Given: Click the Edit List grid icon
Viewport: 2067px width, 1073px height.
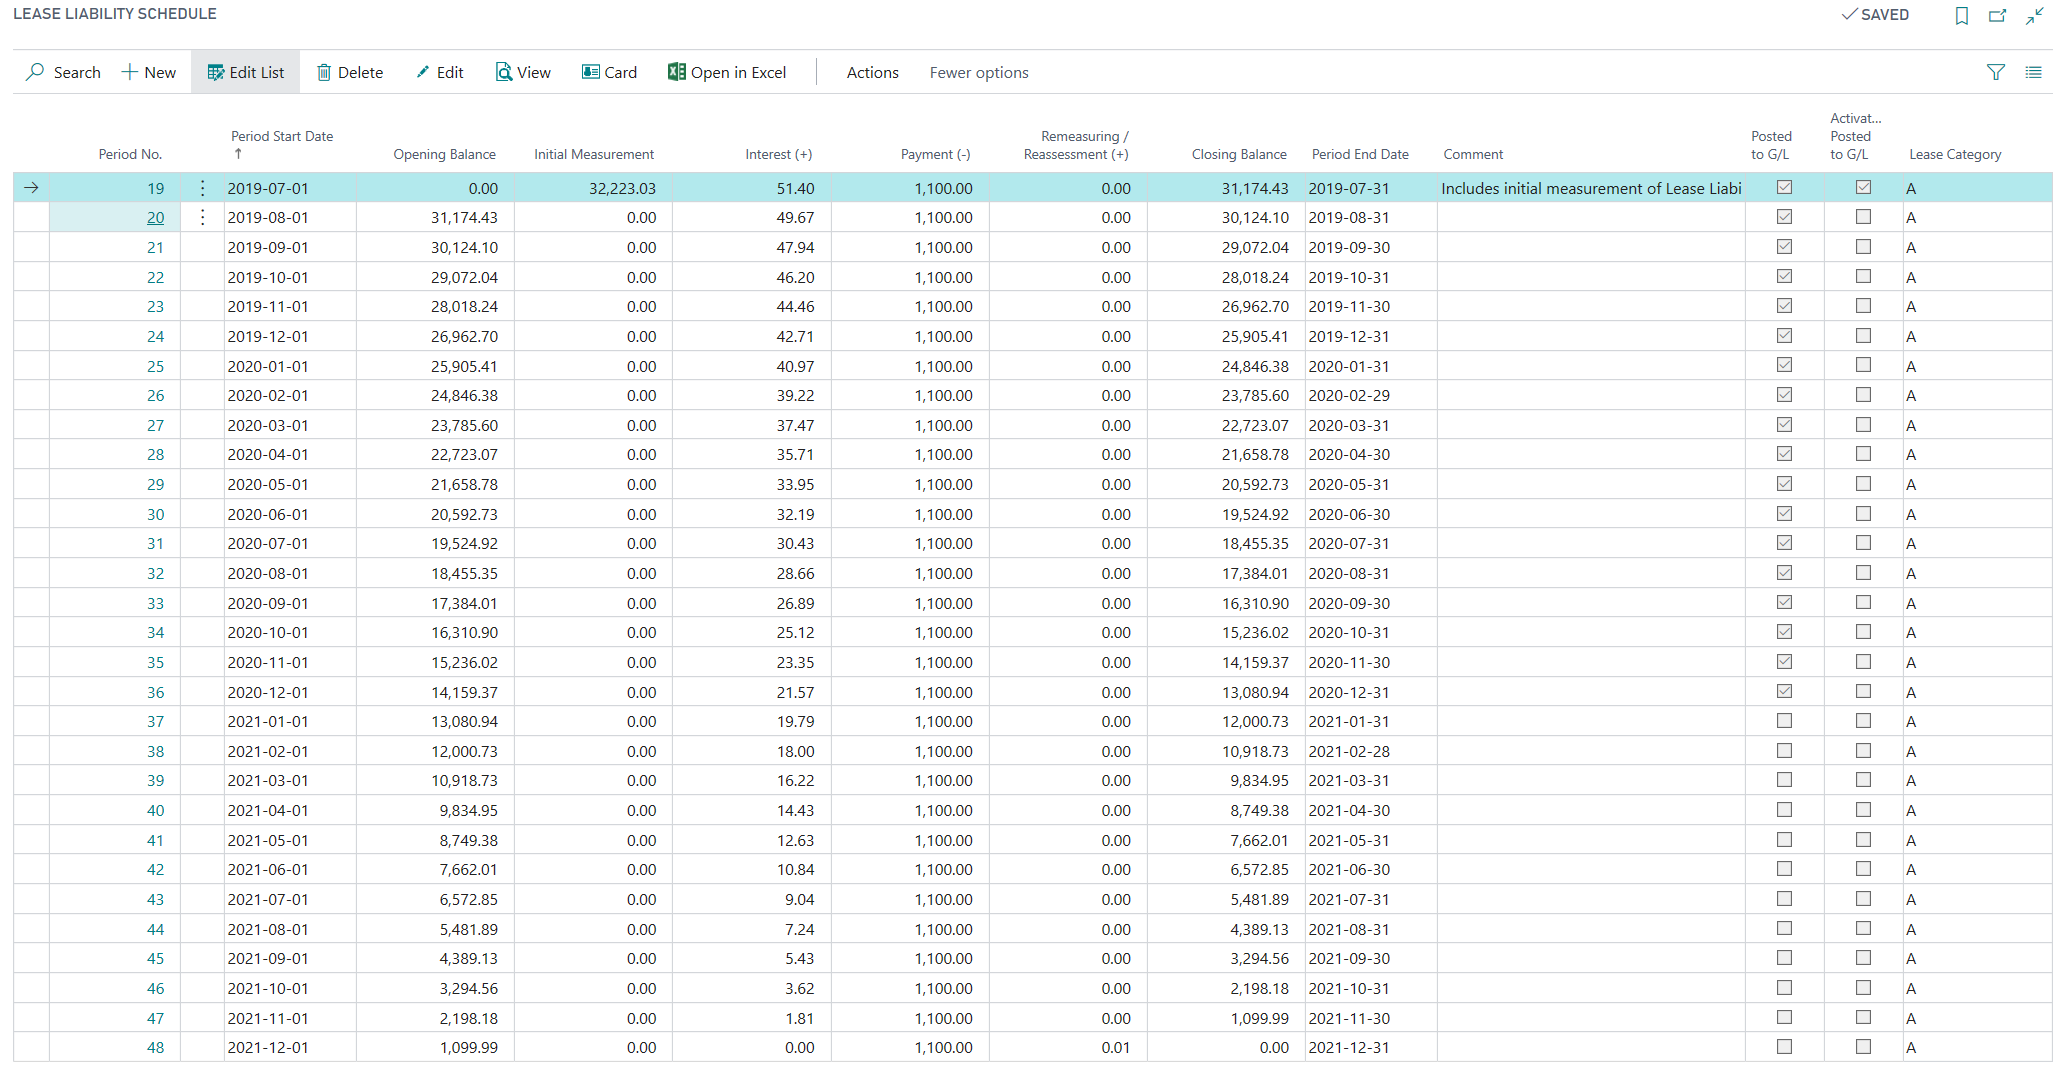Looking at the screenshot, I should pos(216,72).
